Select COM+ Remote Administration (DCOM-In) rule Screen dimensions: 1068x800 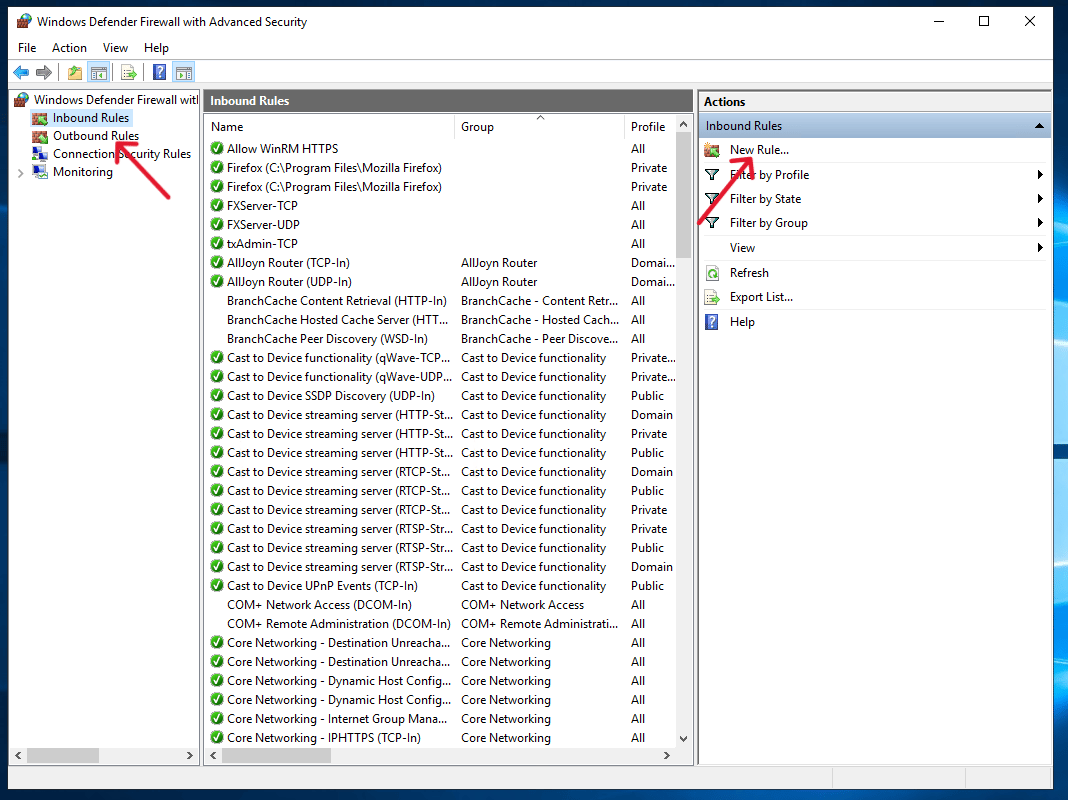tap(441, 624)
